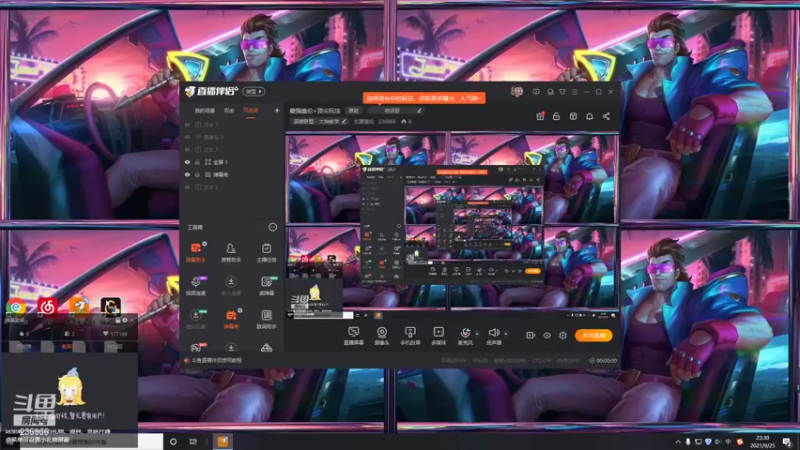Toggle lock on 全屏 1 layer
This screenshot has width=800, height=450.
pyautogui.click(x=197, y=162)
